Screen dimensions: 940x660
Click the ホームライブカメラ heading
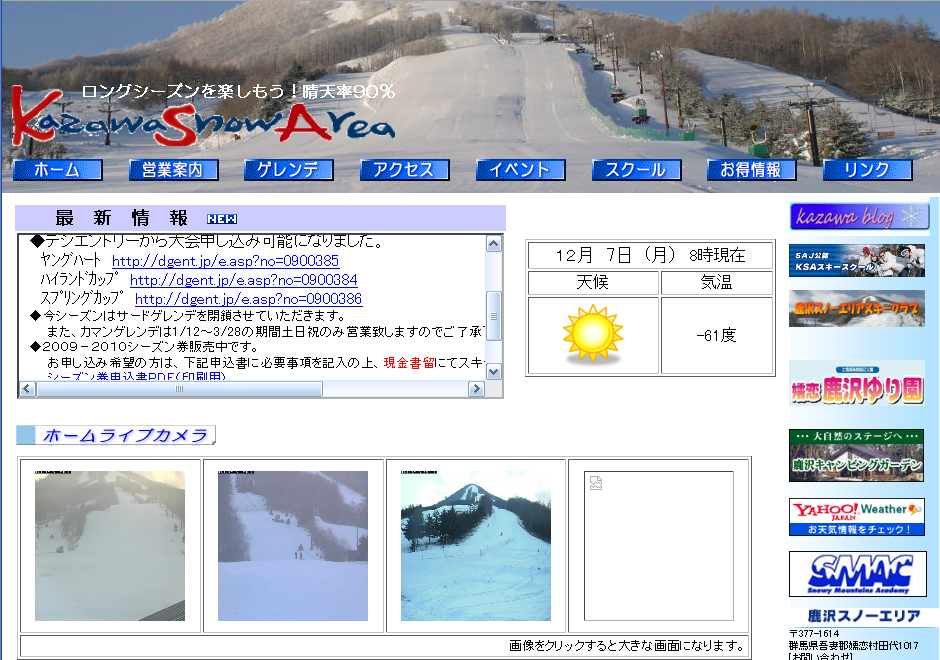click(x=116, y=435)
